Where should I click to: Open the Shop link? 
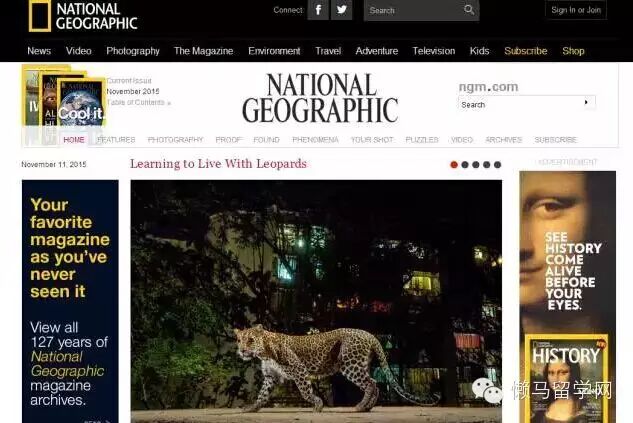click(x=573, y=51)
